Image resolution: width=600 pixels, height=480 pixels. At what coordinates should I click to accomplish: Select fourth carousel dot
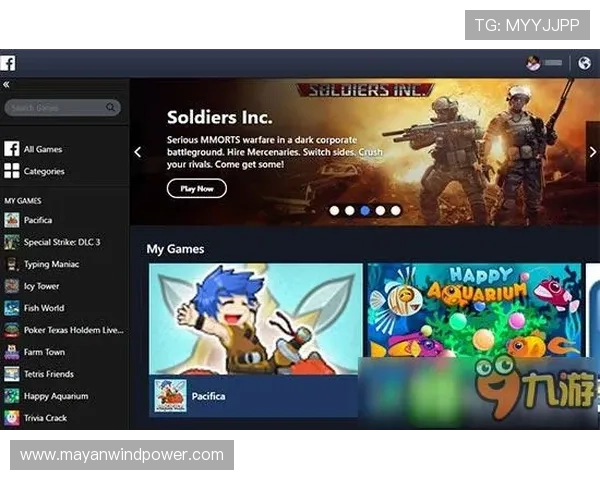click(x=380, y=211)
